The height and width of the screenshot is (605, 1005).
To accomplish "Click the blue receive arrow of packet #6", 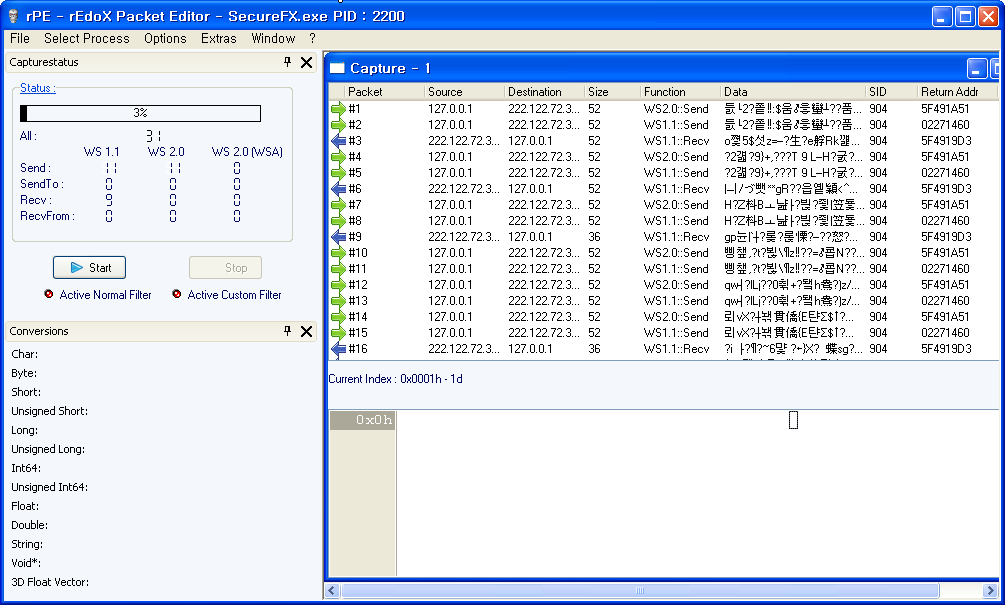I will click(x=338, y=189).
